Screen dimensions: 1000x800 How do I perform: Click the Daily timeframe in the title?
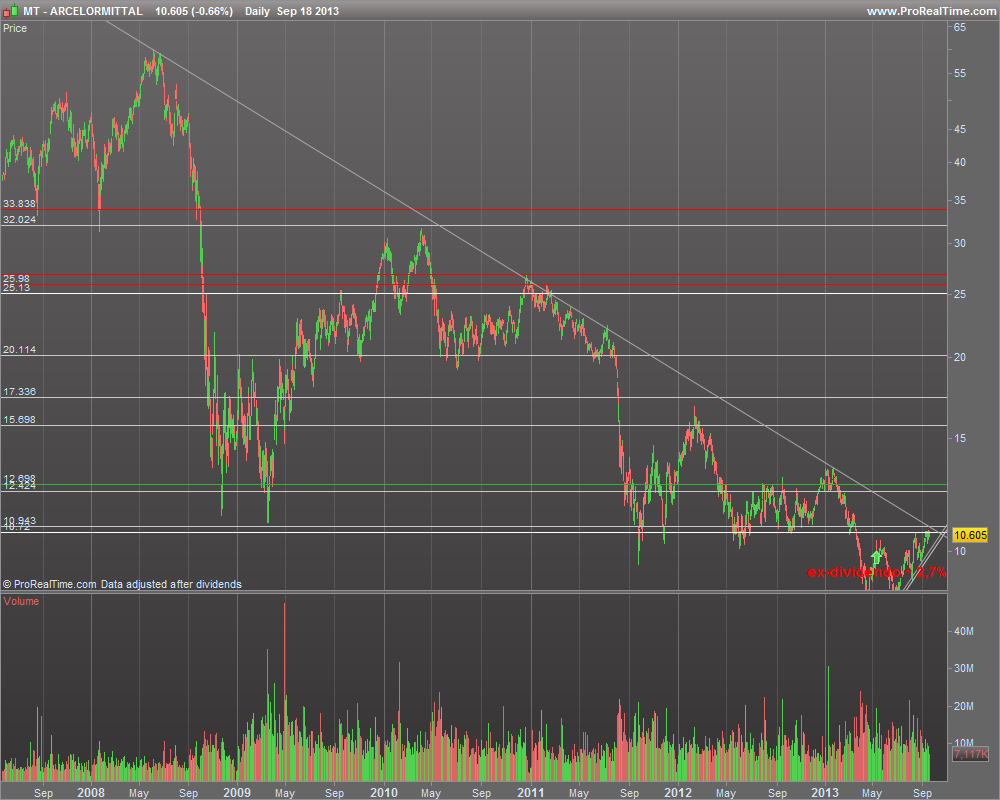tap(257, 11)
